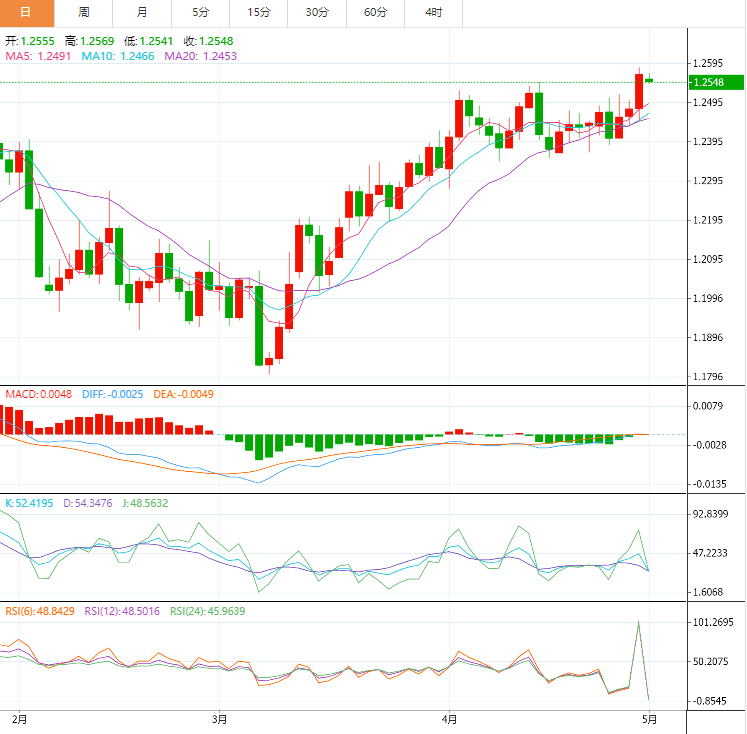Open the 30分 timeframe tab
The image size is (747, 734).
[317, 13]
